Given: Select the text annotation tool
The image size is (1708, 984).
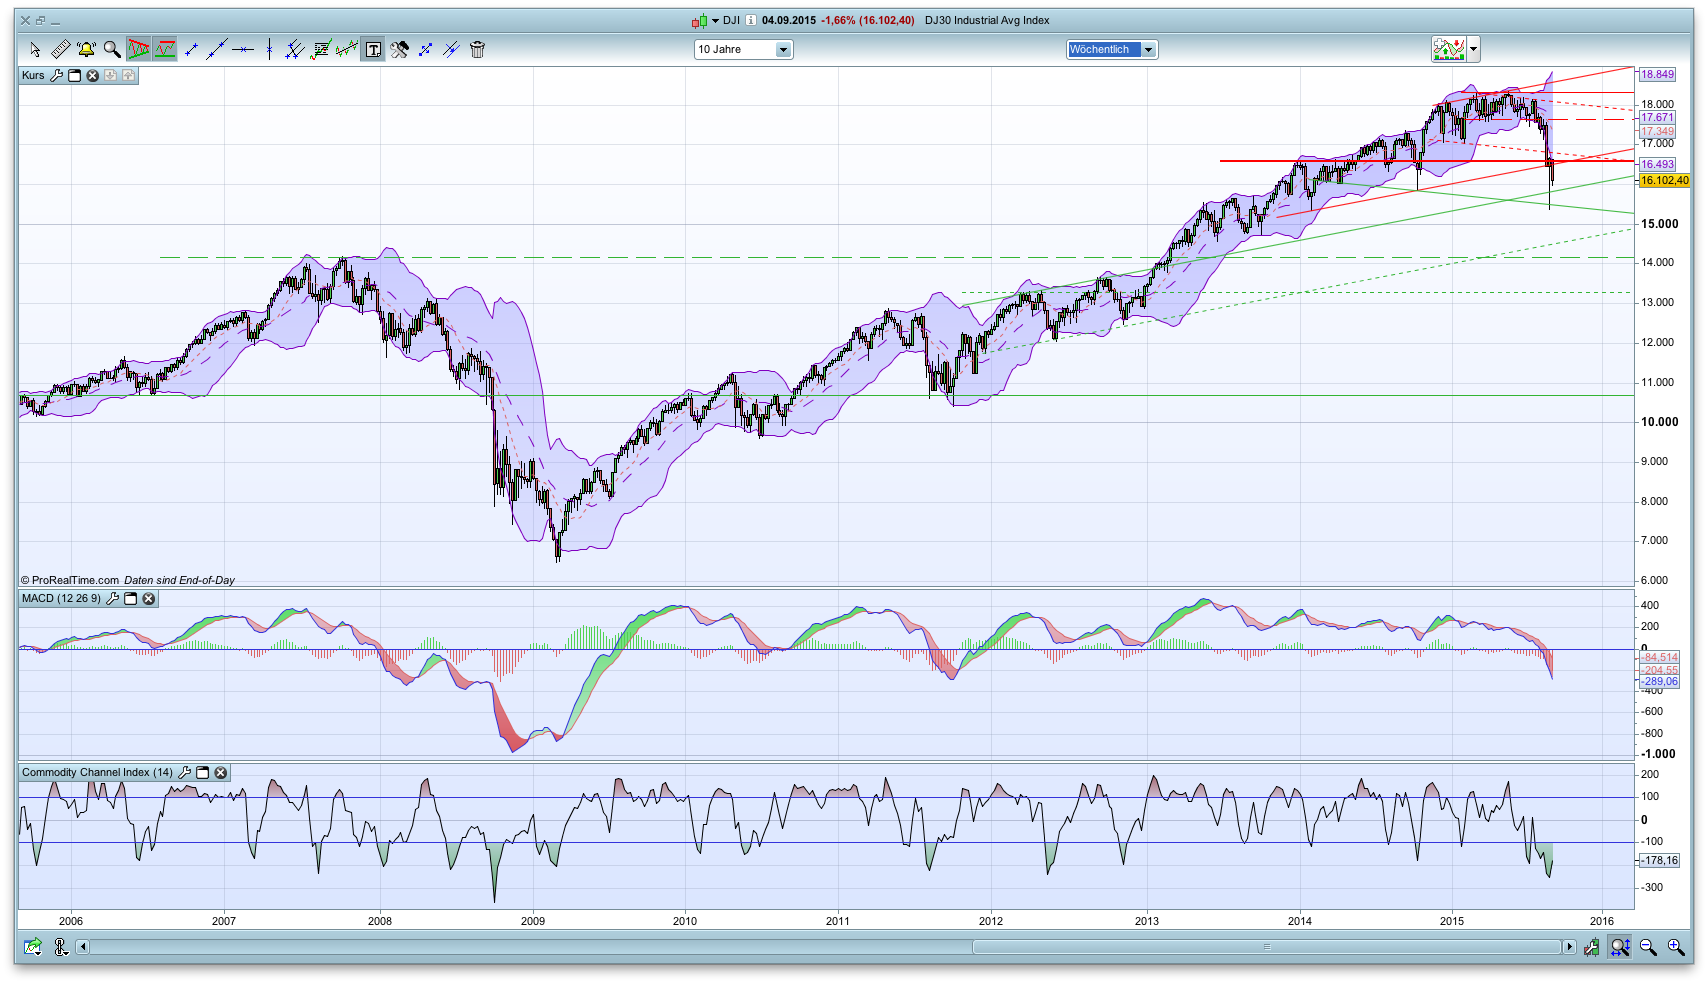Looking at the screenshot, I should coord(373,49).
